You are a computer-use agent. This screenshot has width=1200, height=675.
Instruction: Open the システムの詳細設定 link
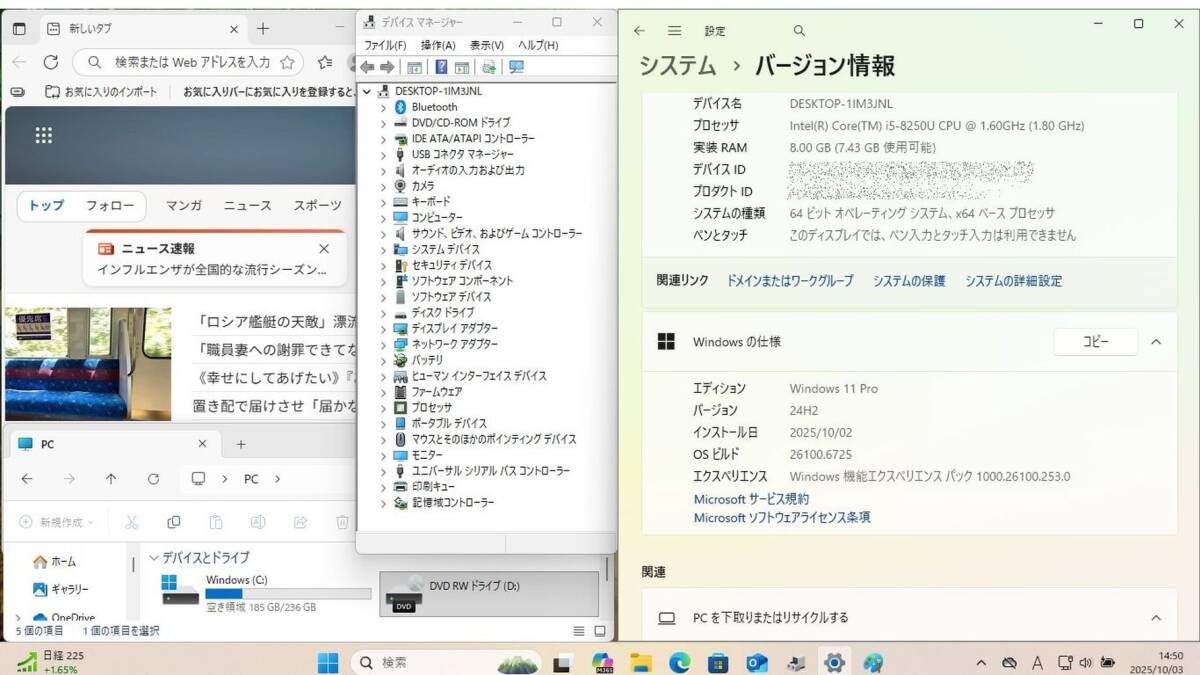pos(1013,281)
